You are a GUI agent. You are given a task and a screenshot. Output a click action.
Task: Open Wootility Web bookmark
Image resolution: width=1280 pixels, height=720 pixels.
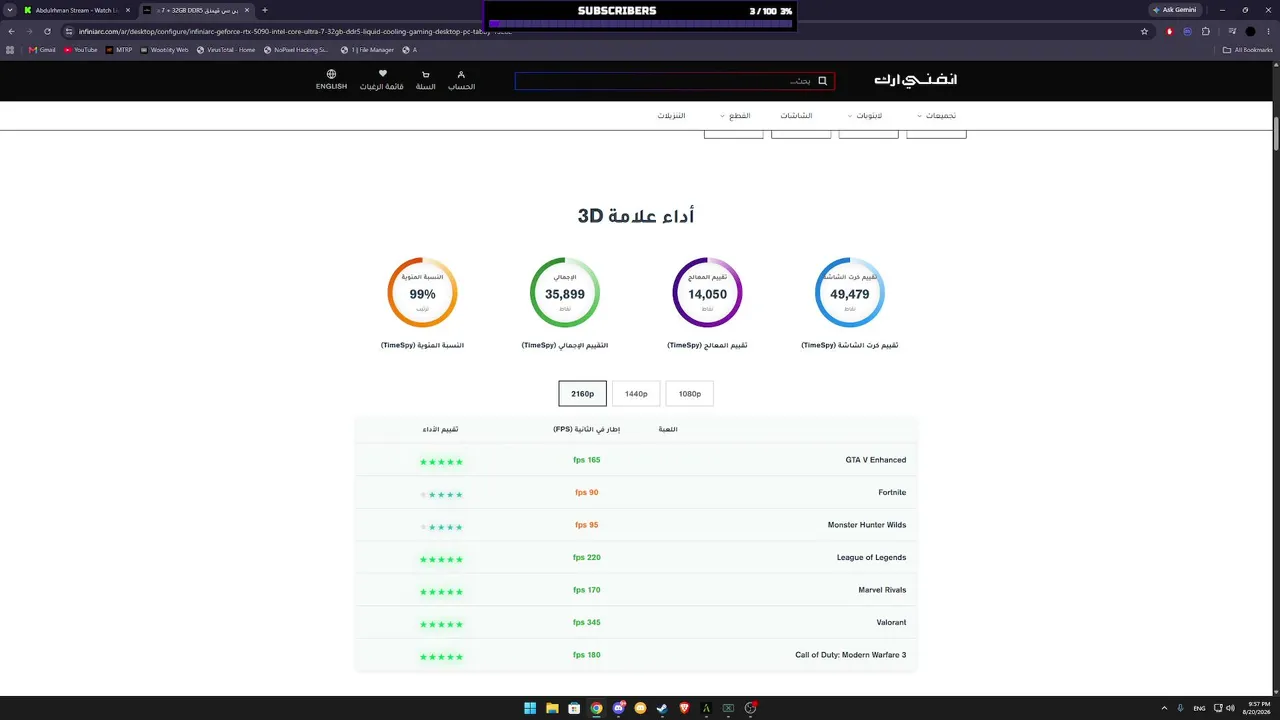tap(164, 49)
